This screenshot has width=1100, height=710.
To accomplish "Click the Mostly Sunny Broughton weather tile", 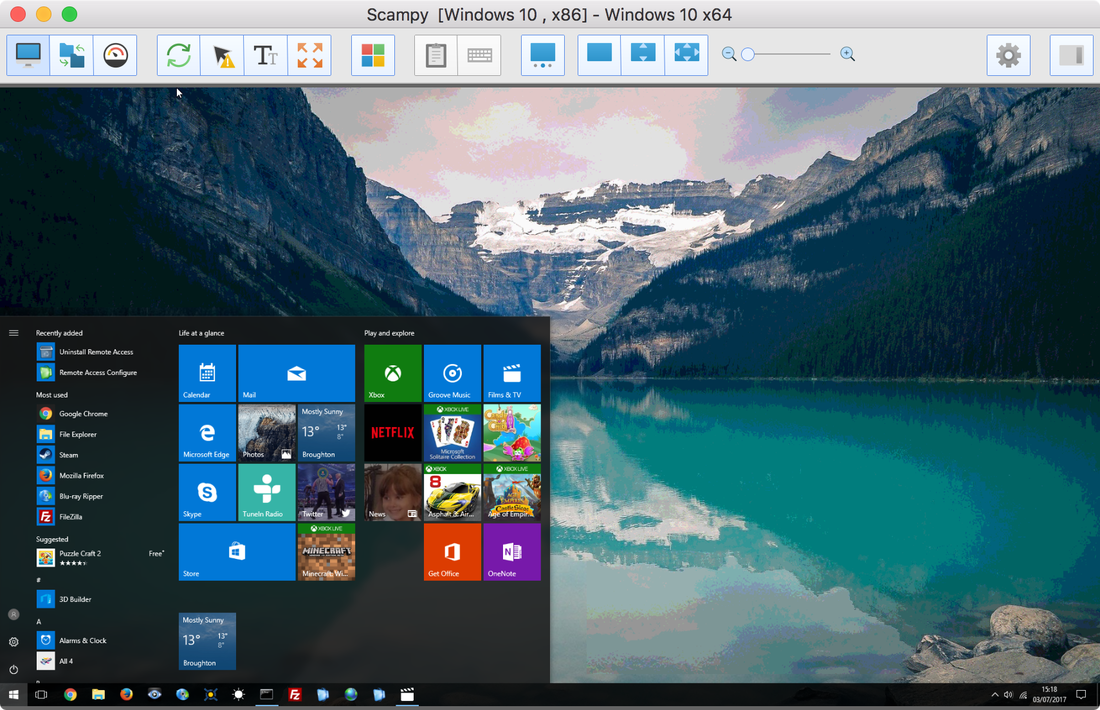I will point(326,432).
